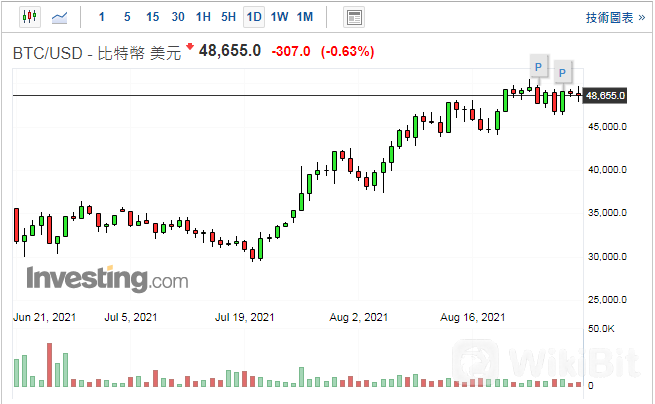Open the news panel icon

click(354, 18)
